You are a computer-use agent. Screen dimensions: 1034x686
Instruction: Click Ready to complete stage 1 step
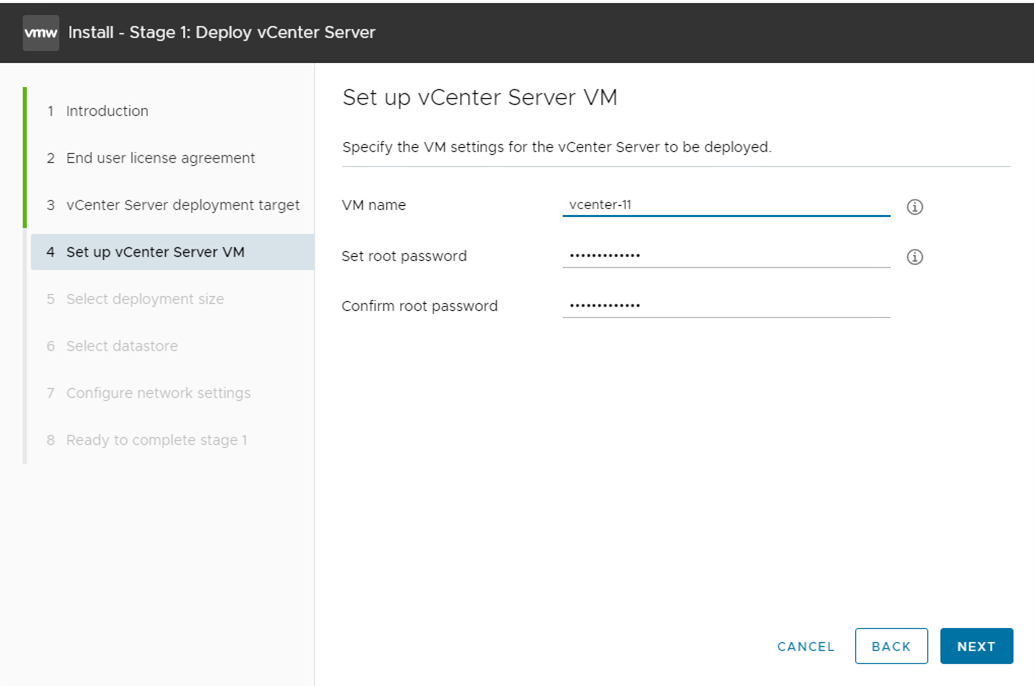point(156,440)
